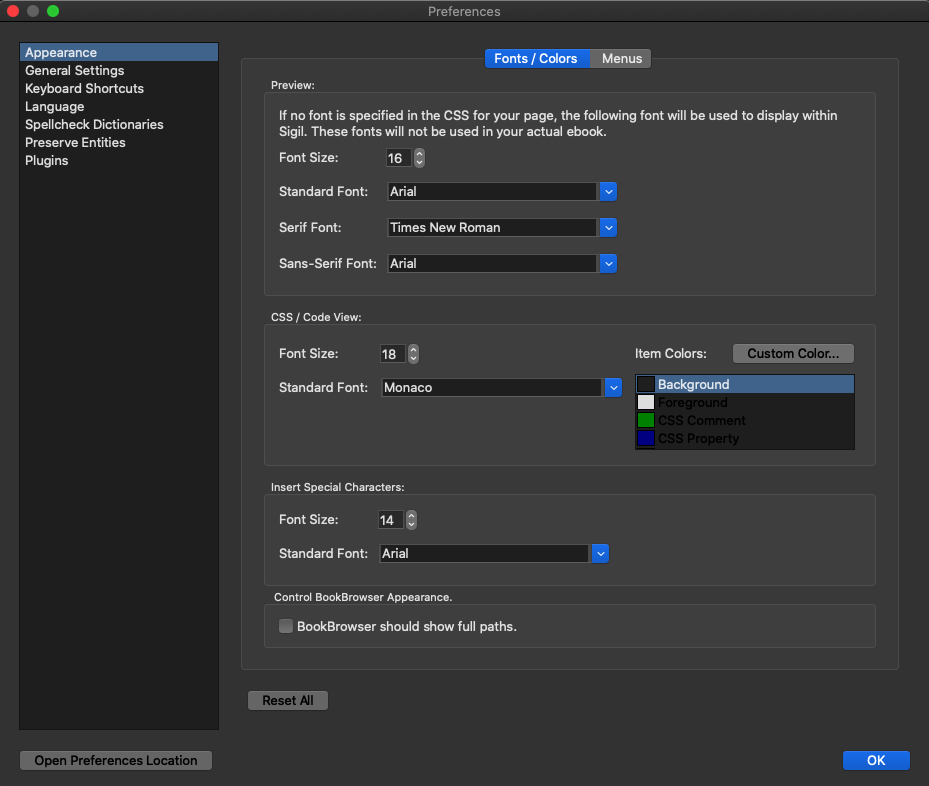Select the Fonts / Colors tab
Viewport: 929px width, 786px height.
[536, 59]
